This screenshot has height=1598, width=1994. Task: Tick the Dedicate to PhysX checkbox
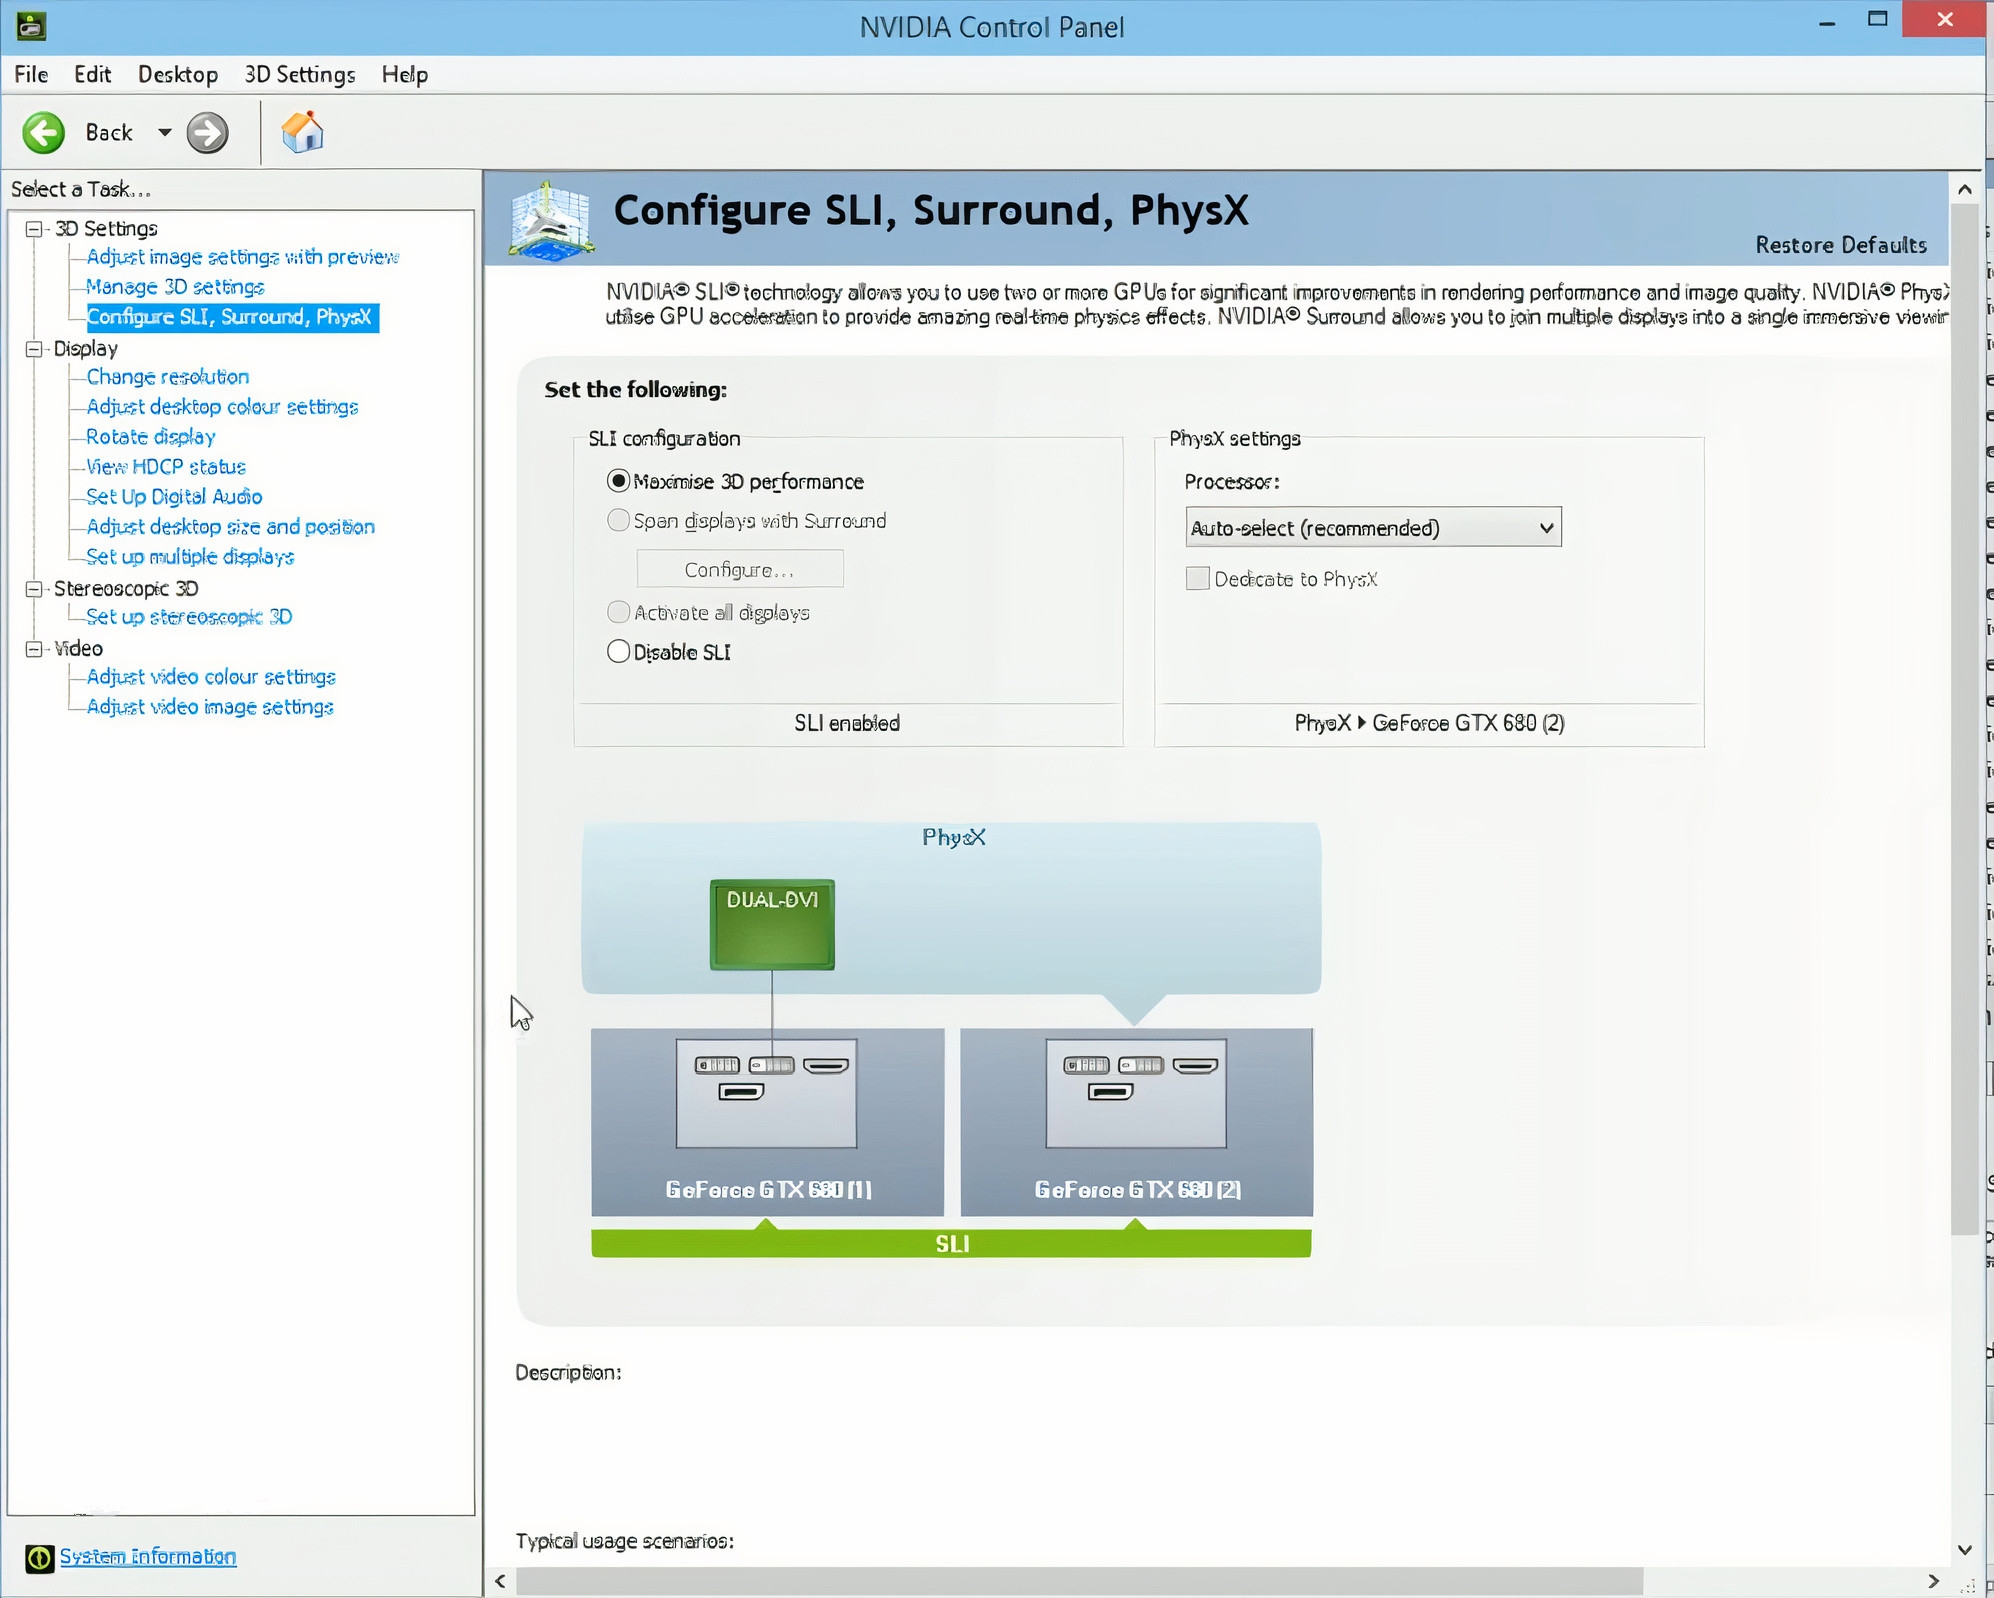pos(1197,579)
